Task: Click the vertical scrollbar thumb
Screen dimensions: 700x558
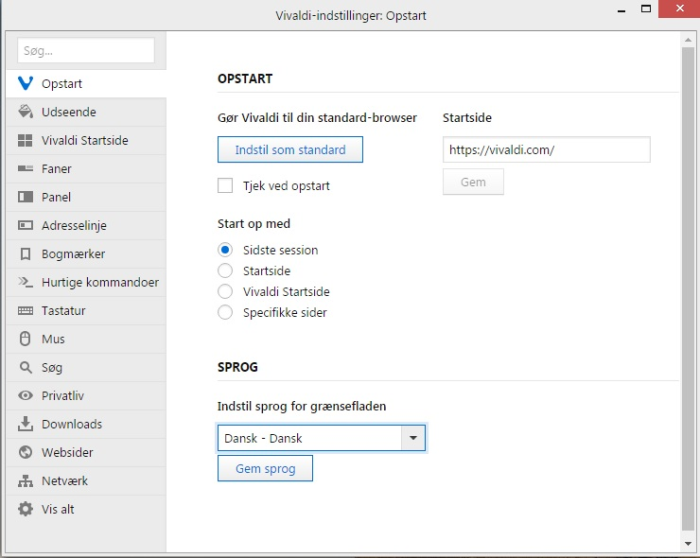Action: 688,289
